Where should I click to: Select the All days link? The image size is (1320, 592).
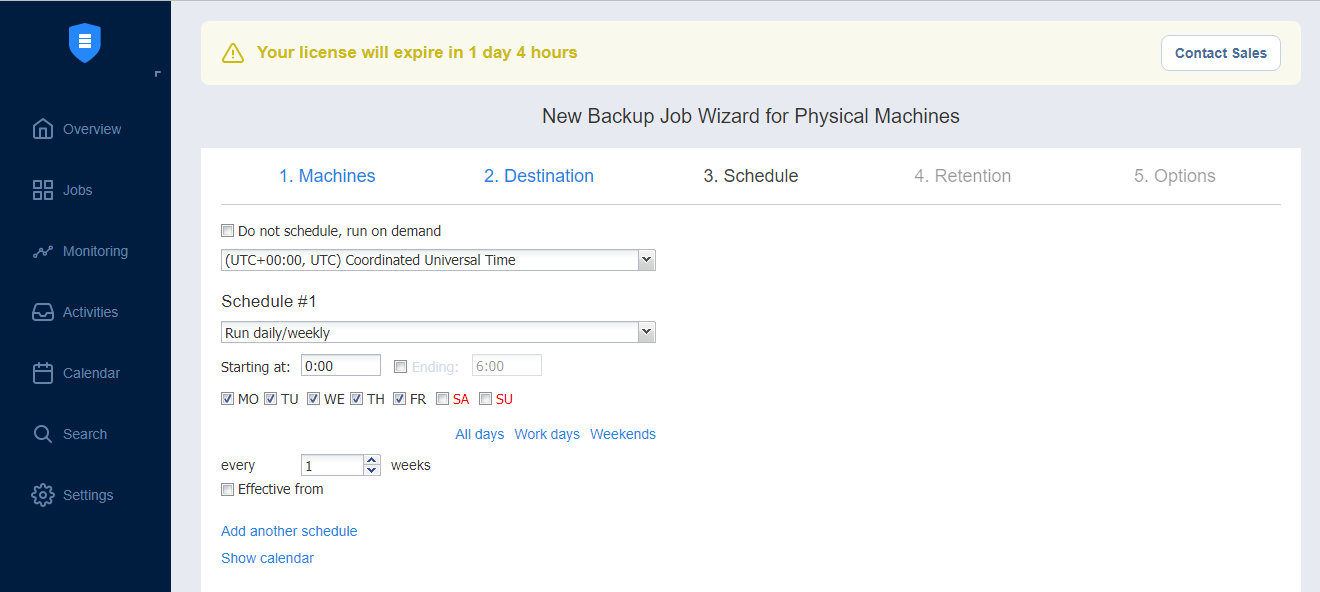coord(480,434)
